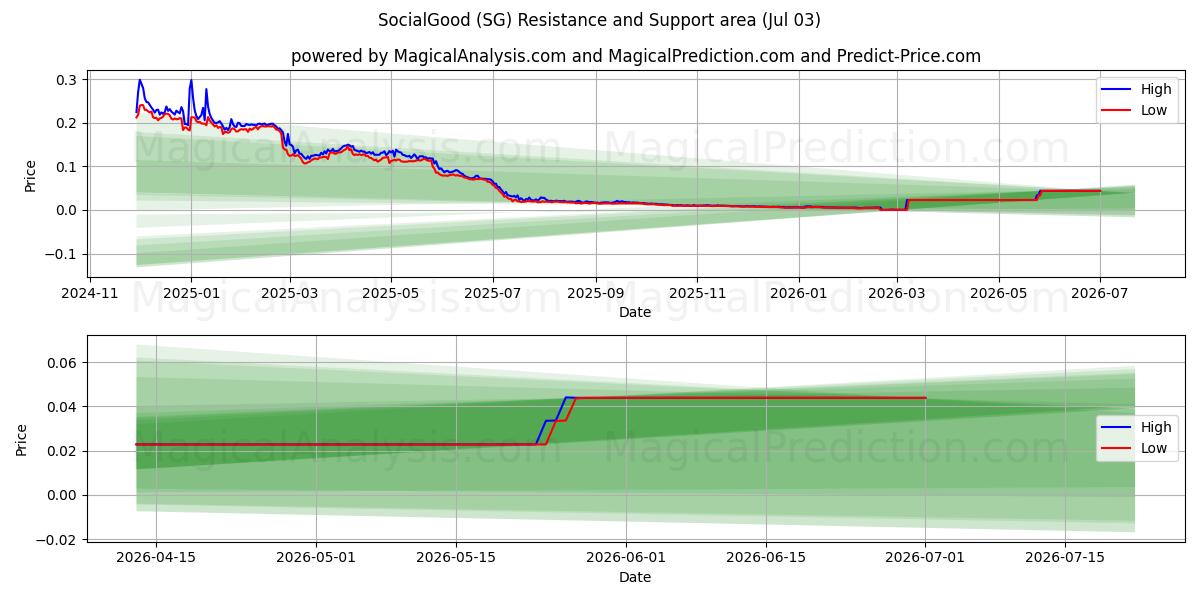Screen dimensions: 1200x600
Task: Click 'High' label in bottom chart legend
Action: pyautogui.click(x=1157, y=427)
